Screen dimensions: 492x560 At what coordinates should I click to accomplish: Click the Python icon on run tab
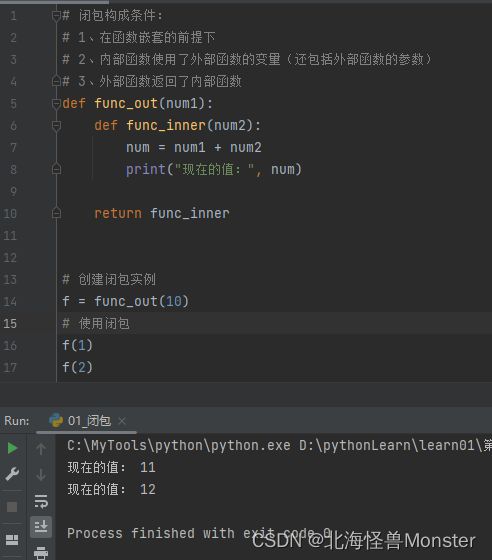tap(56, 420)
